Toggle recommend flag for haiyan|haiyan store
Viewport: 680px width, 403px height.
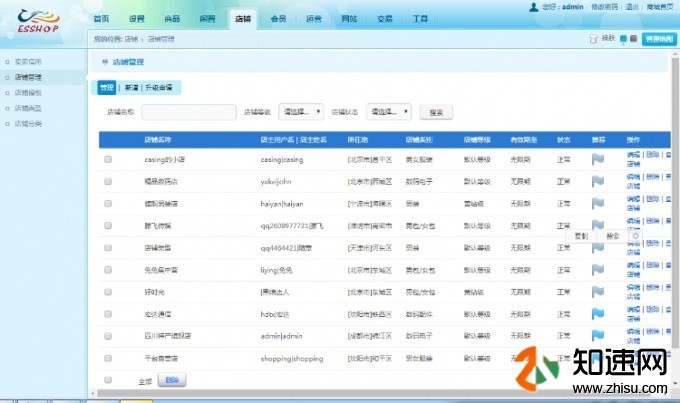pyautogui.click(x=598, y=203)
